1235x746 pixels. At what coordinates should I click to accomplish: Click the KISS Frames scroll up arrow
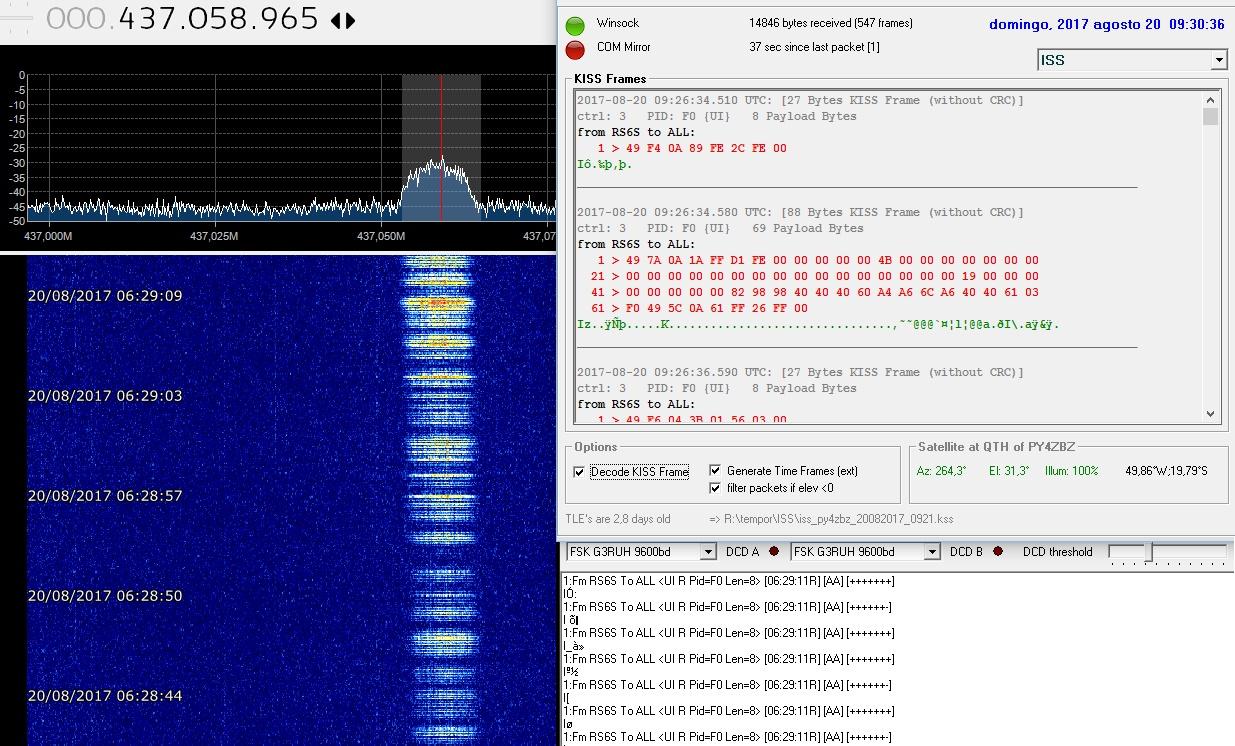1211,99
